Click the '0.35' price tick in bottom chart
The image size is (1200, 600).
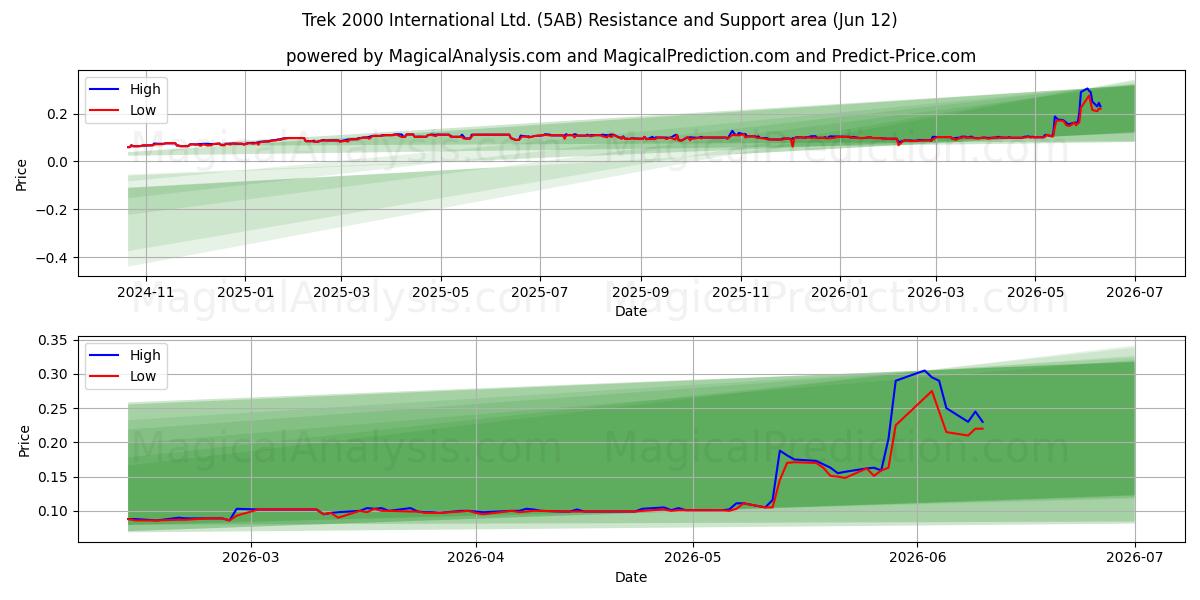tap(55, 340)
